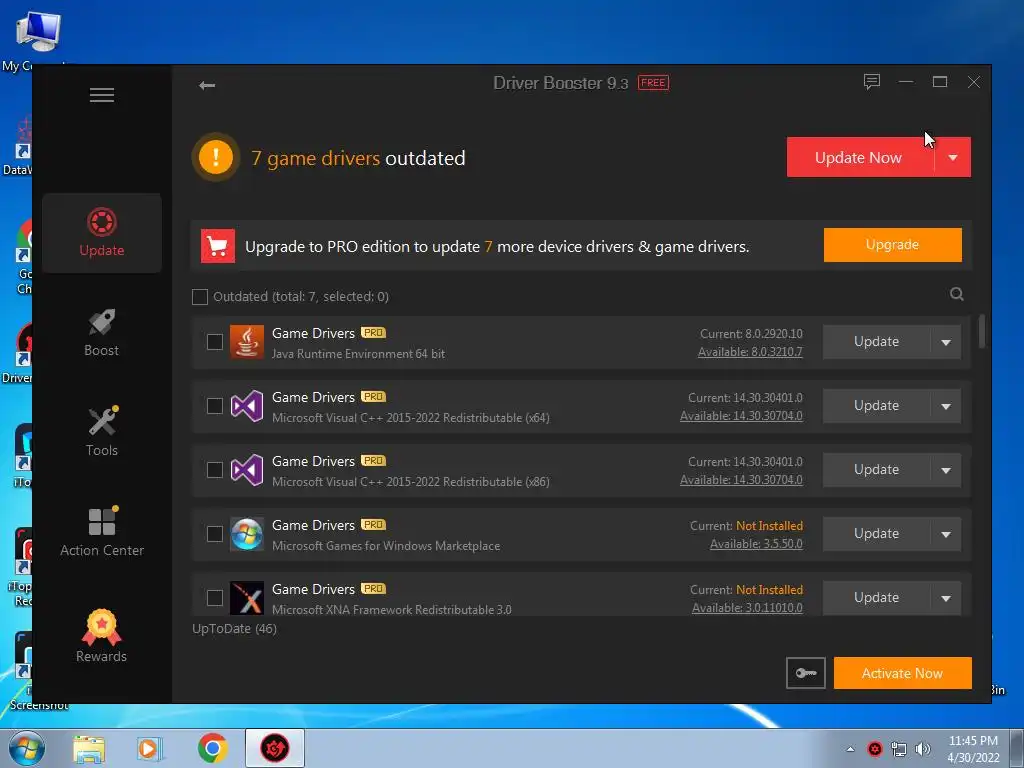The height and width of the screenshot is (768, 1024).
Task: Click the red Update Now button
Action: (860, 157)
